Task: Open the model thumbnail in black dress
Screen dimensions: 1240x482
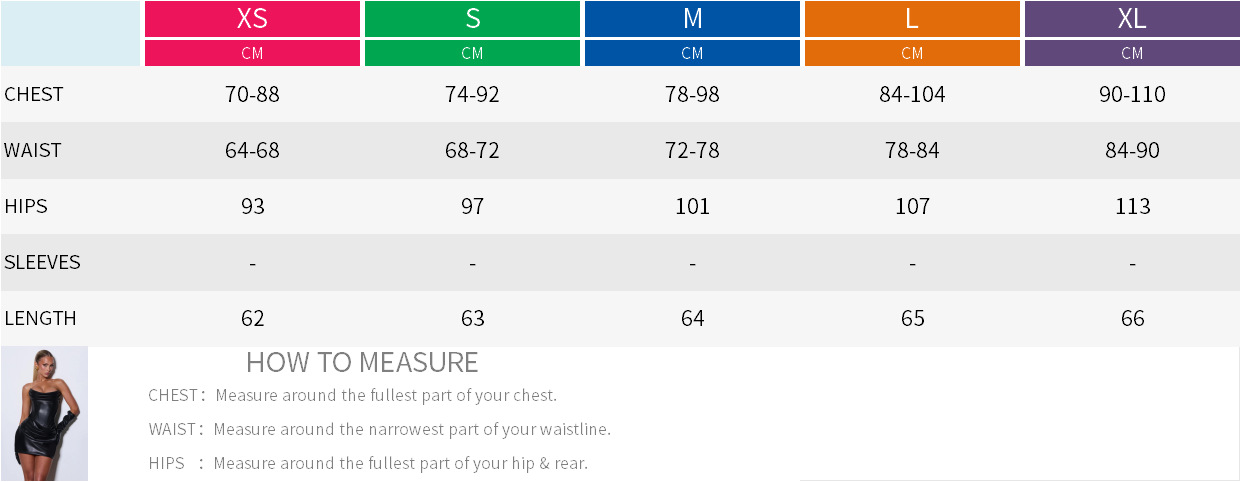Action: (45, 414)
